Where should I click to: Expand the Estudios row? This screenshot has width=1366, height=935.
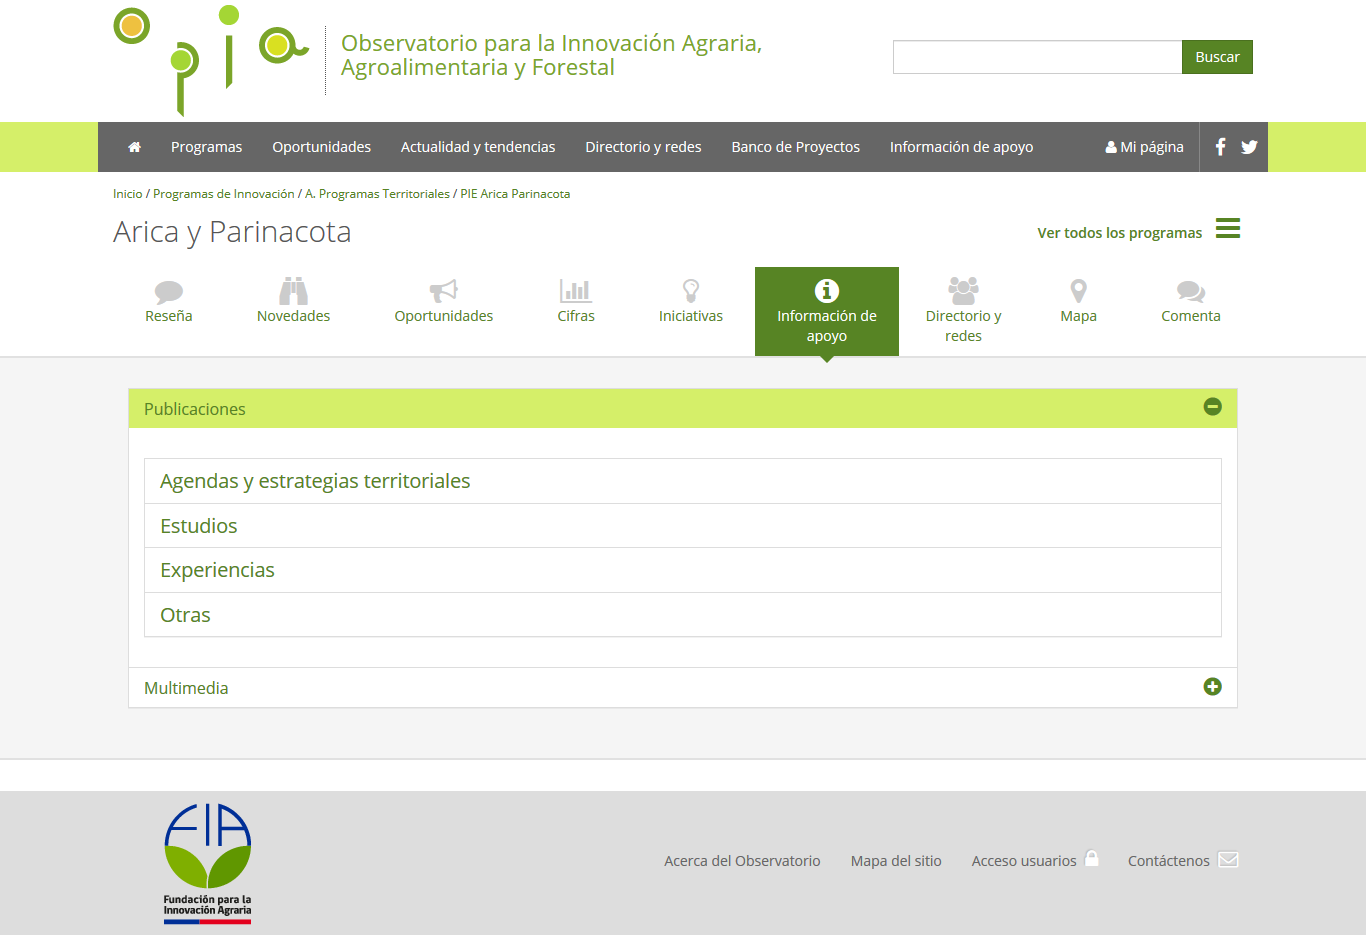(x=683, y=526)
